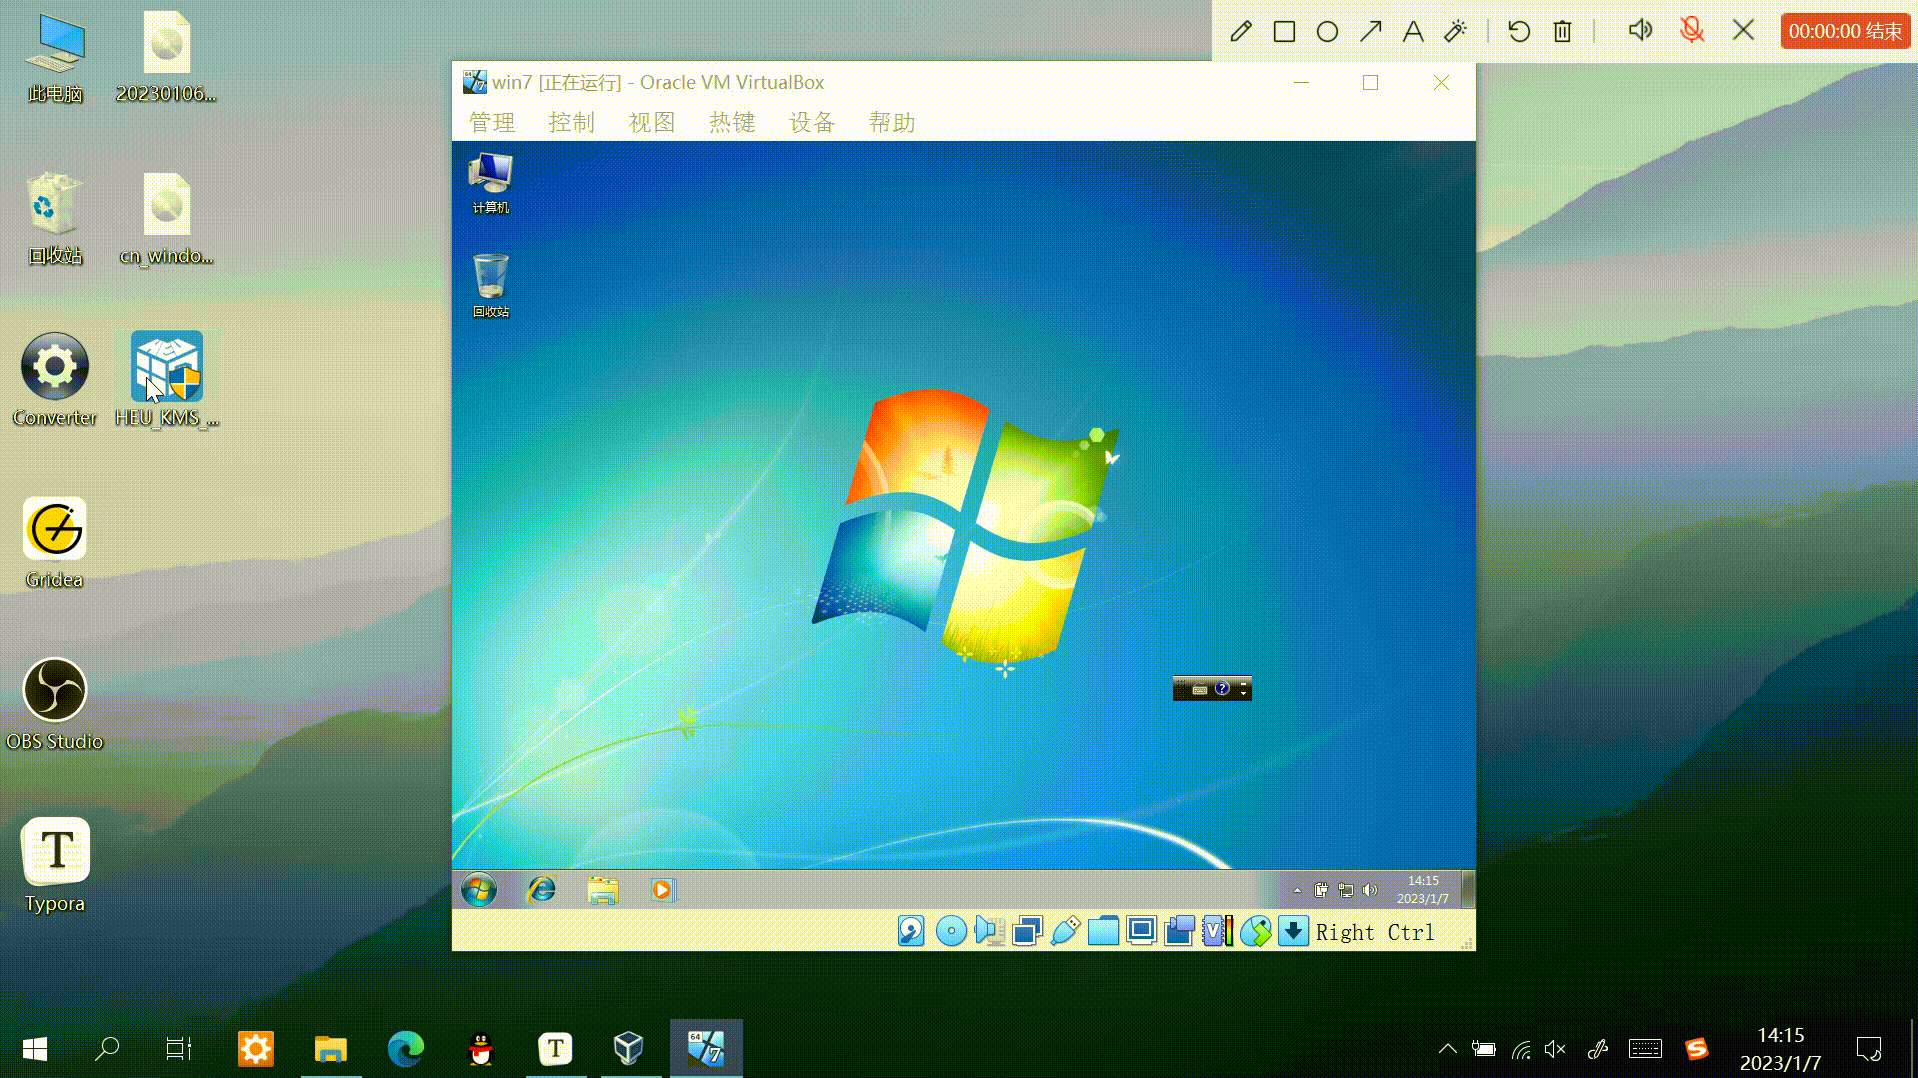The image size is (1918, 1078).
Task: Click the audio indicator in VirtualBox status bar
Action: click(x=989, y=931)
